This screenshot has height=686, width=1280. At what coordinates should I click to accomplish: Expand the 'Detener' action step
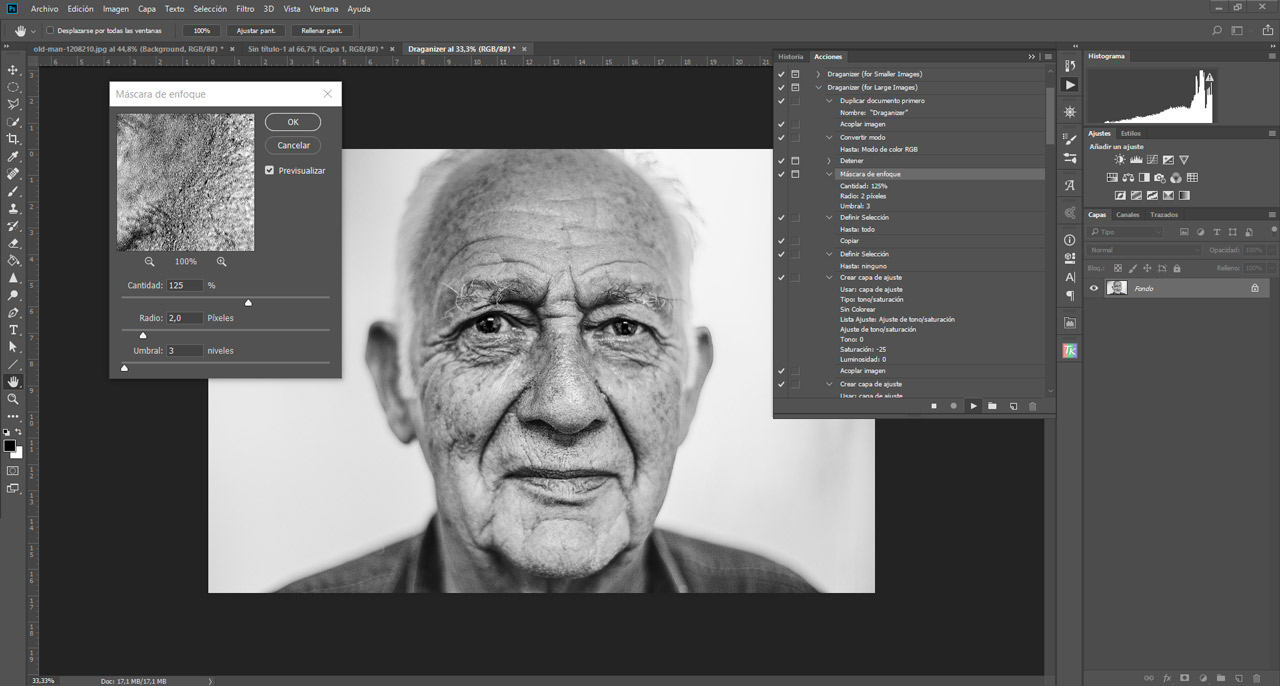click(x=829, y=161)
